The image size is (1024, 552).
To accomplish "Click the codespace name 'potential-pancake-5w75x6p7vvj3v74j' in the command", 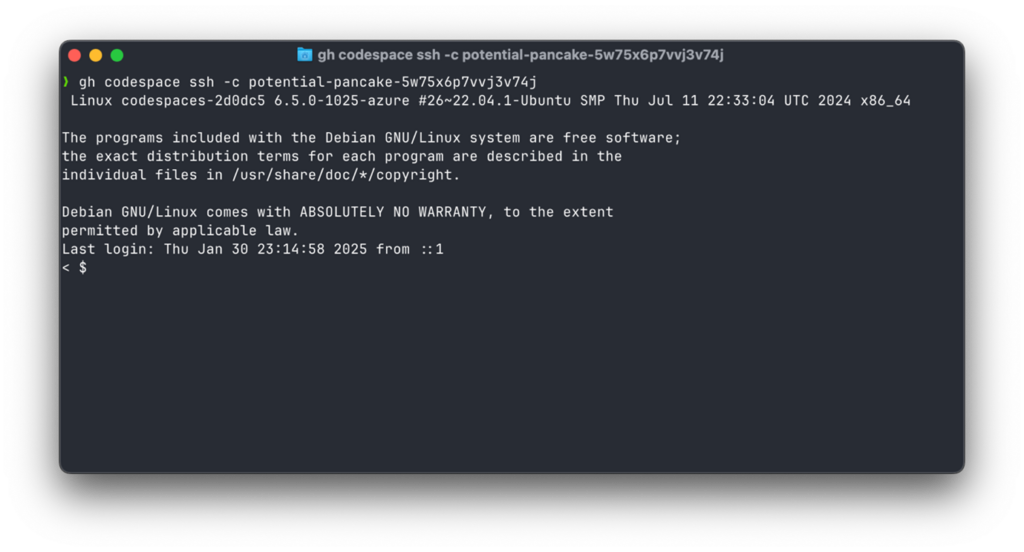I will [392, 82].
